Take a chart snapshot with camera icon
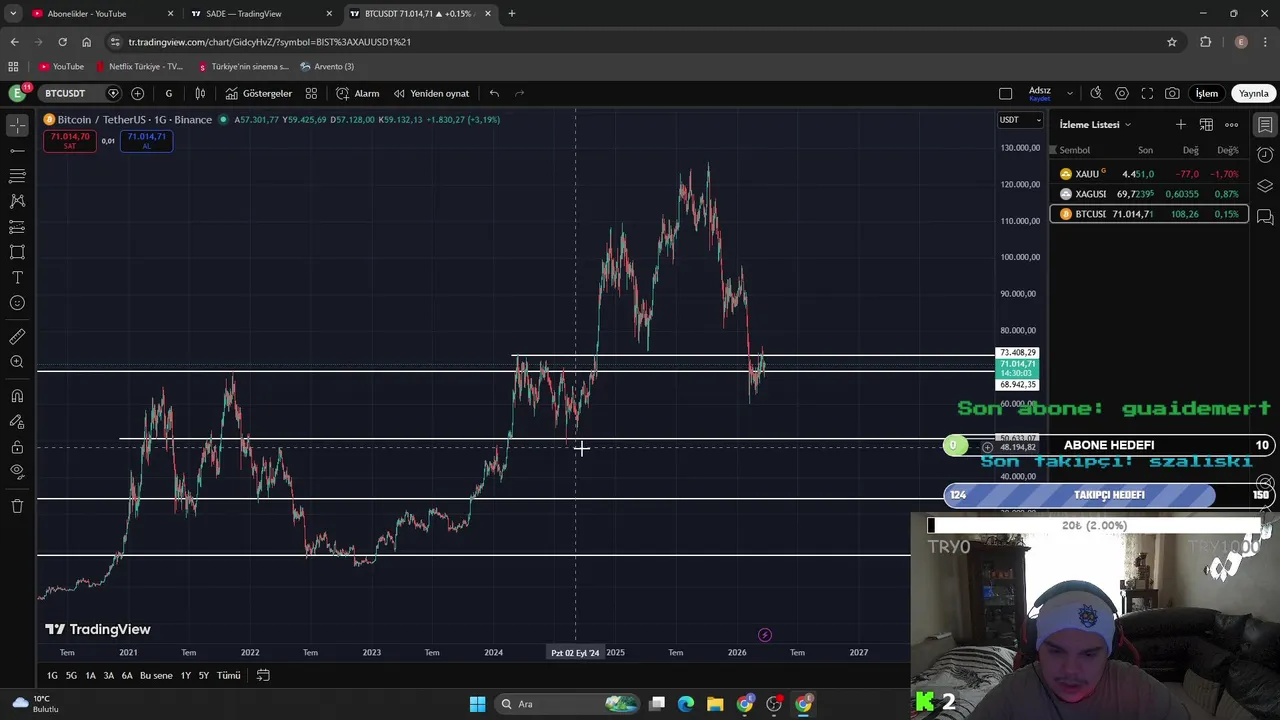 pyautogui.click(x=1172, y=93)
